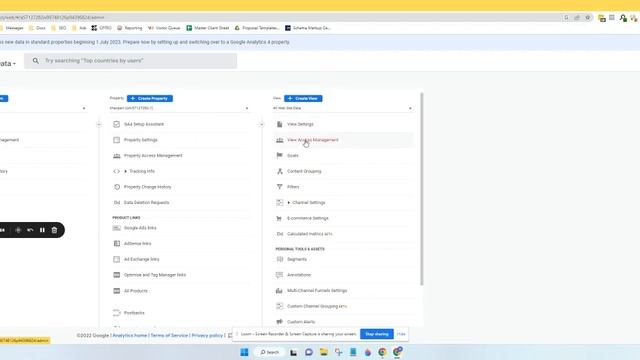This screenshot has width=640, height=360.
Task: Open the Reporting bookmark
Action: click(130, 28)
